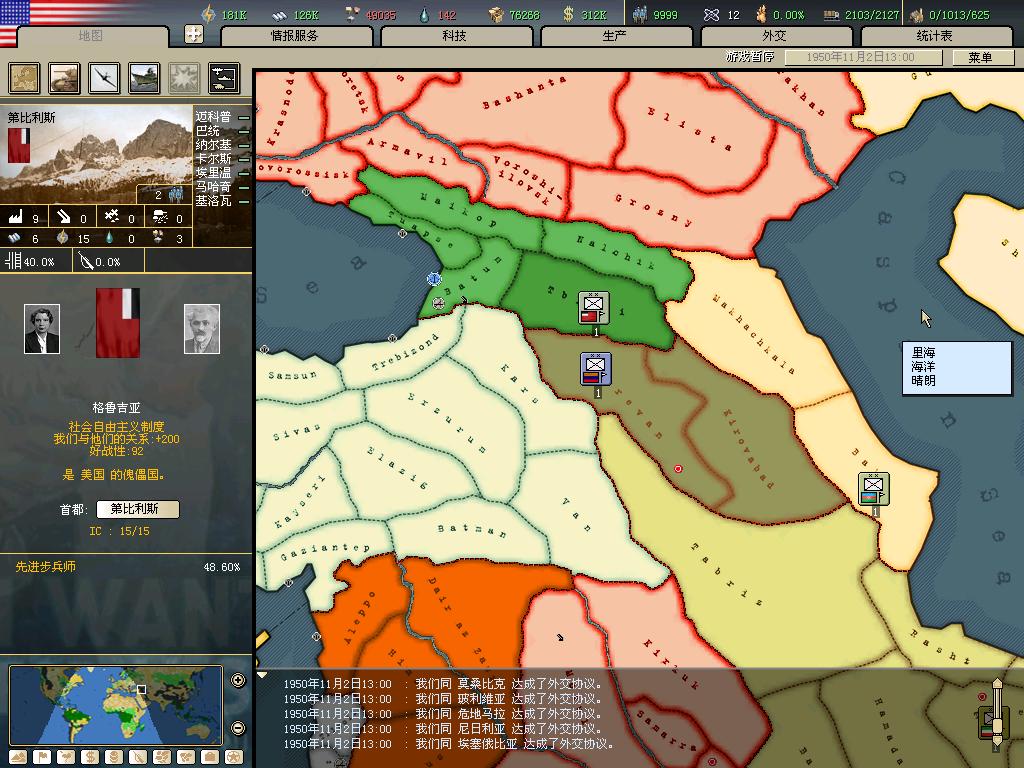Image resolution: width=1024 pixels, height=768 pixels.
Task: Select the army unit near Baku on the coast
Action: pos(873,489)
